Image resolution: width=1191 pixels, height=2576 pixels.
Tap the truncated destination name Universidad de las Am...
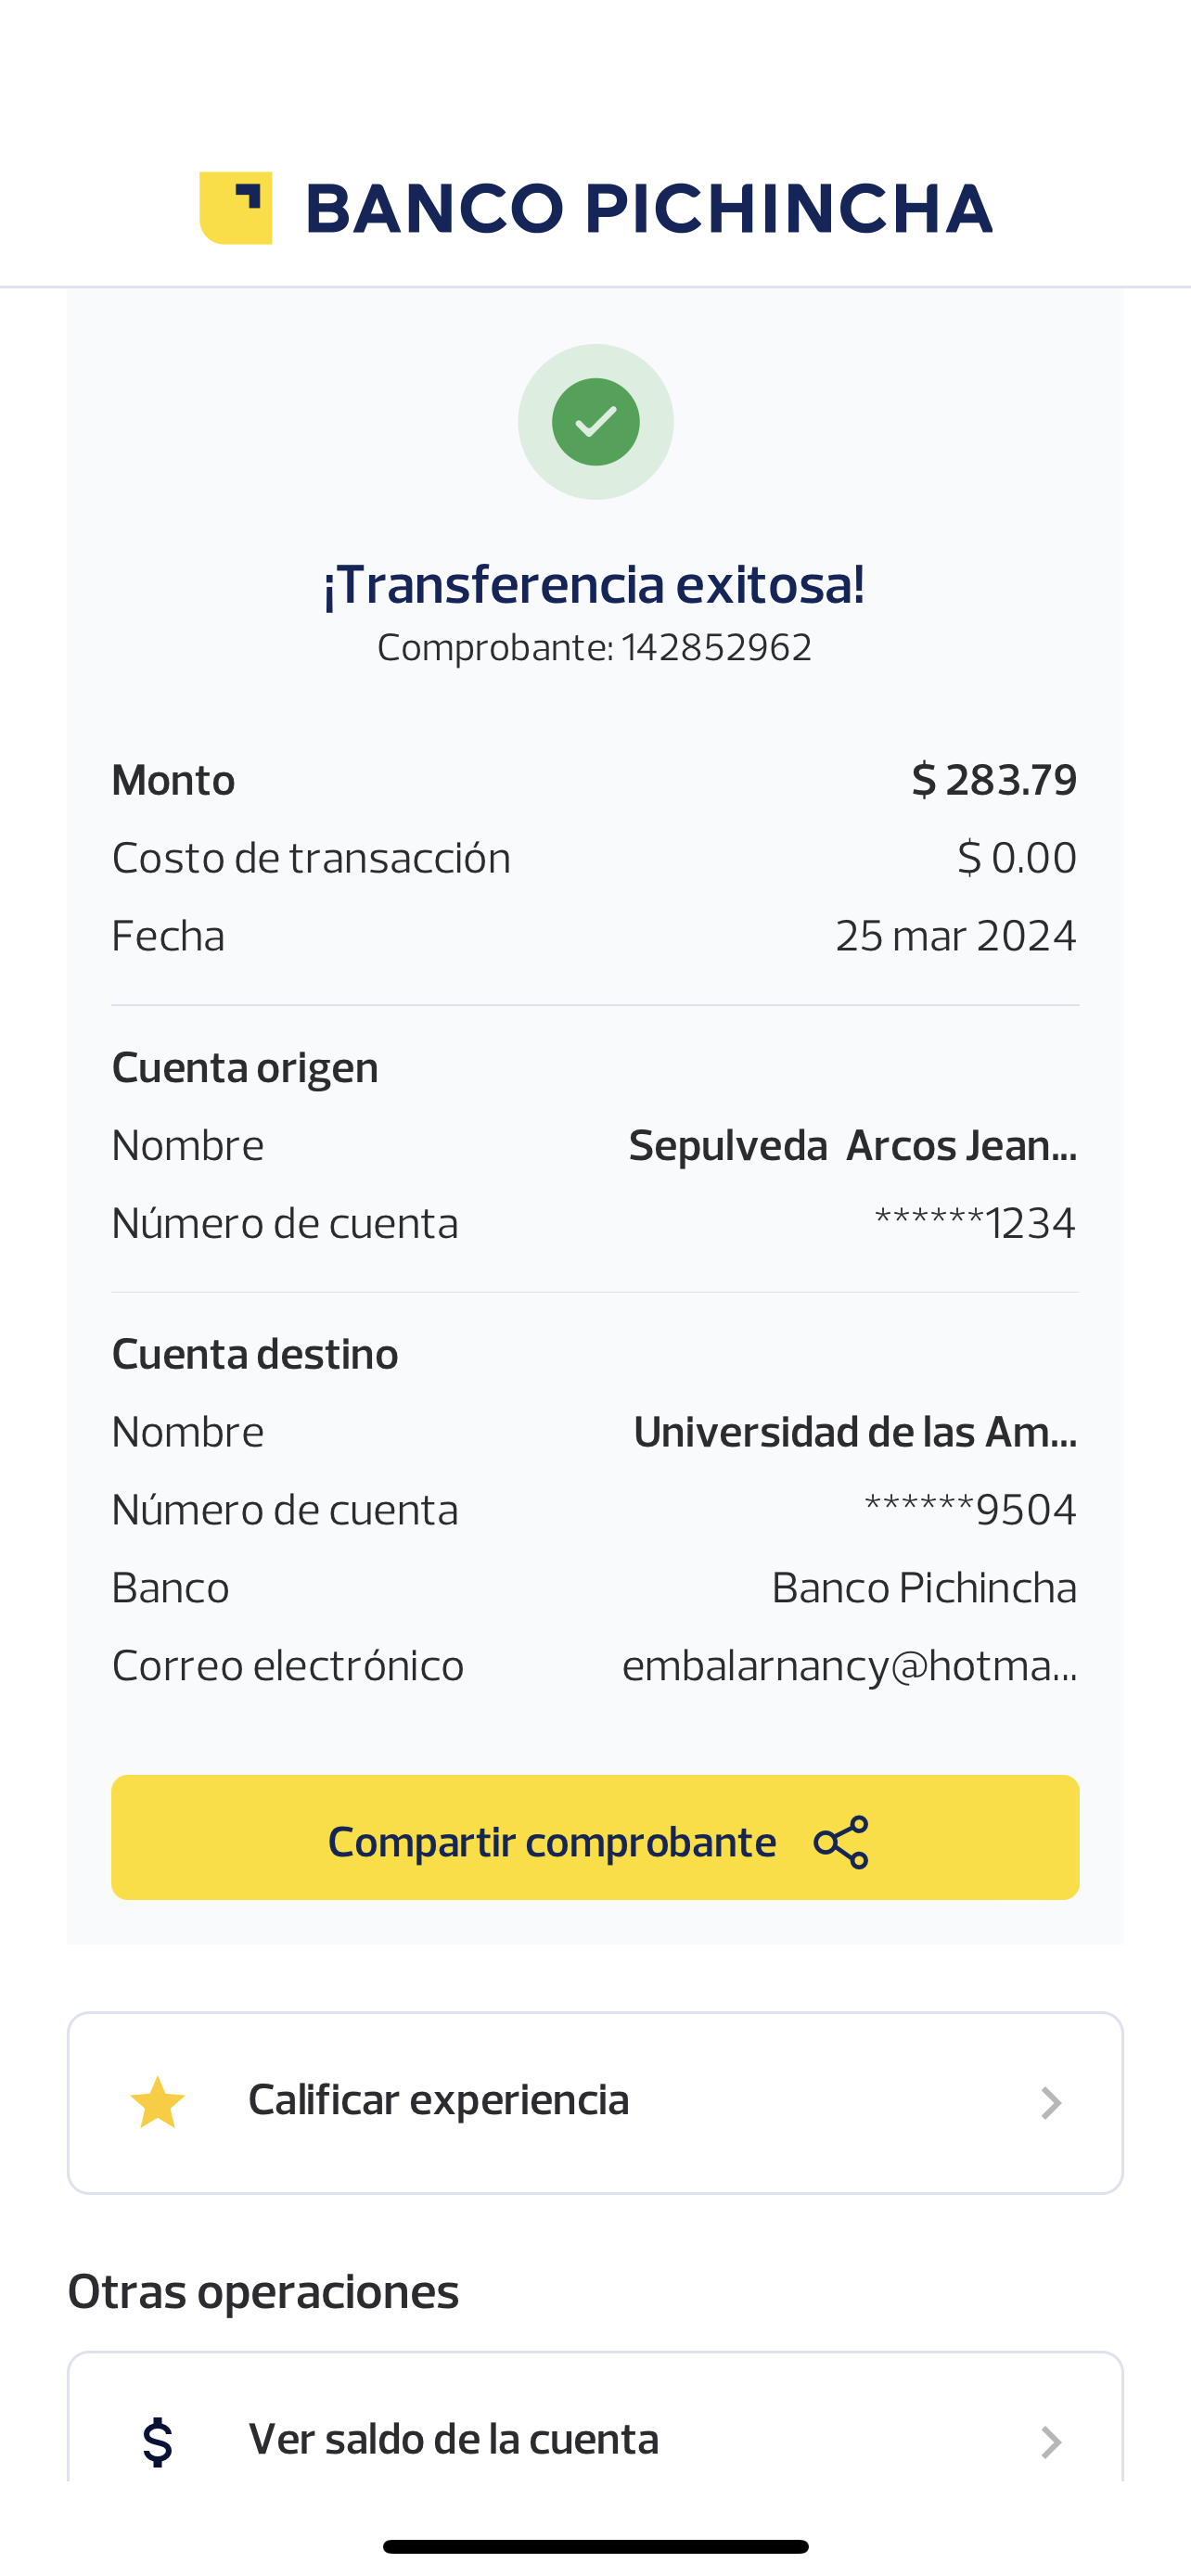tap(855, 1432)
